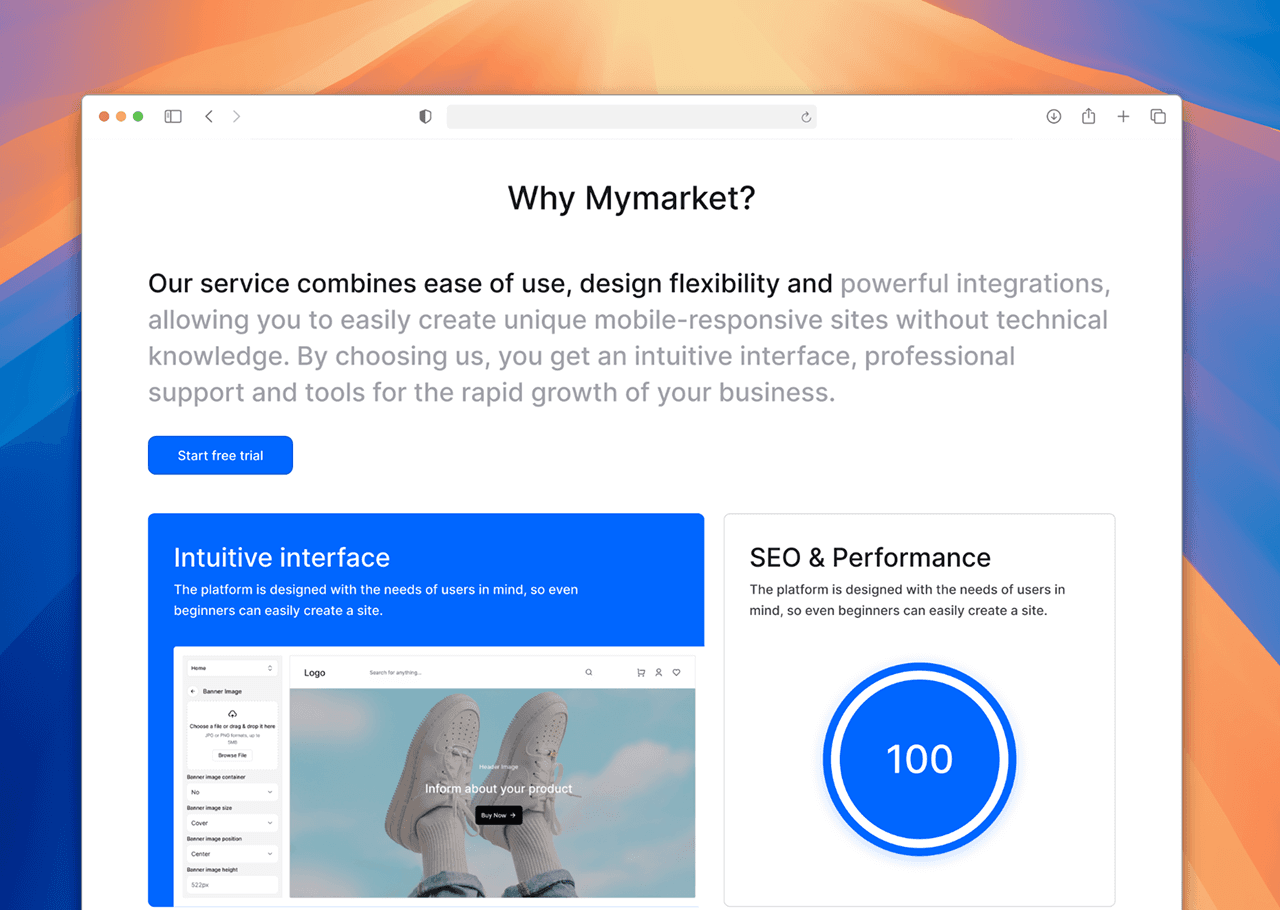Open the Home page selector at the top

230,667
